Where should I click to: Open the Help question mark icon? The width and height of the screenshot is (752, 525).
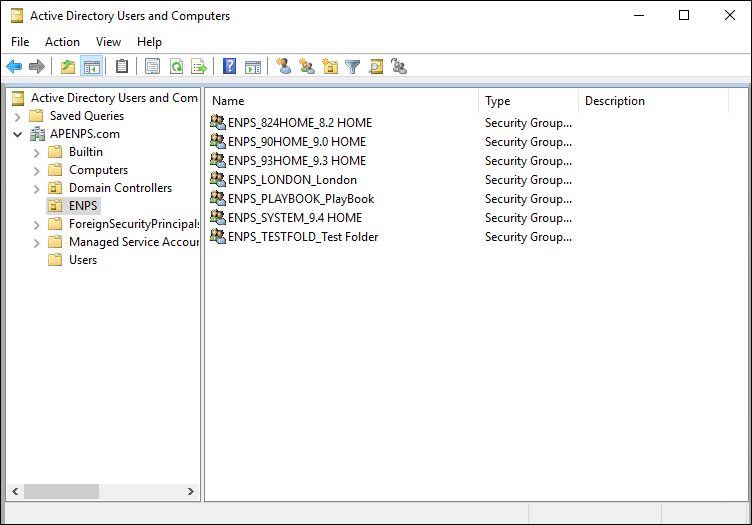[x=230, y=66]
